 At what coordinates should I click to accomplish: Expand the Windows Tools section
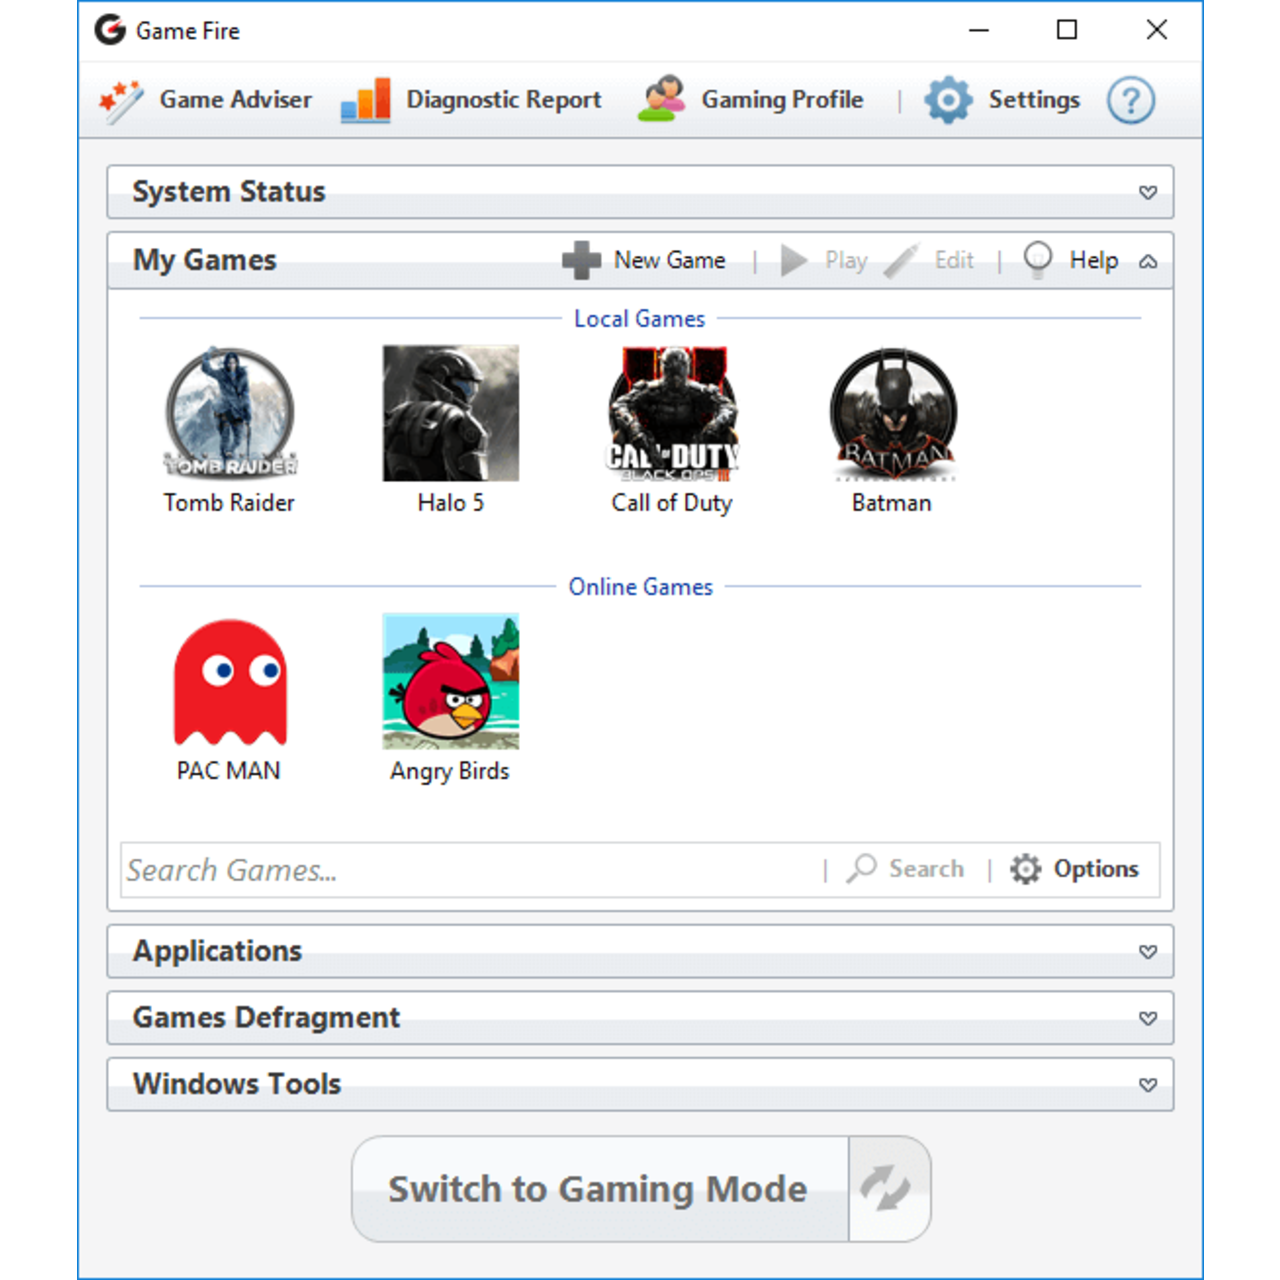[x=1148, y=1084]
